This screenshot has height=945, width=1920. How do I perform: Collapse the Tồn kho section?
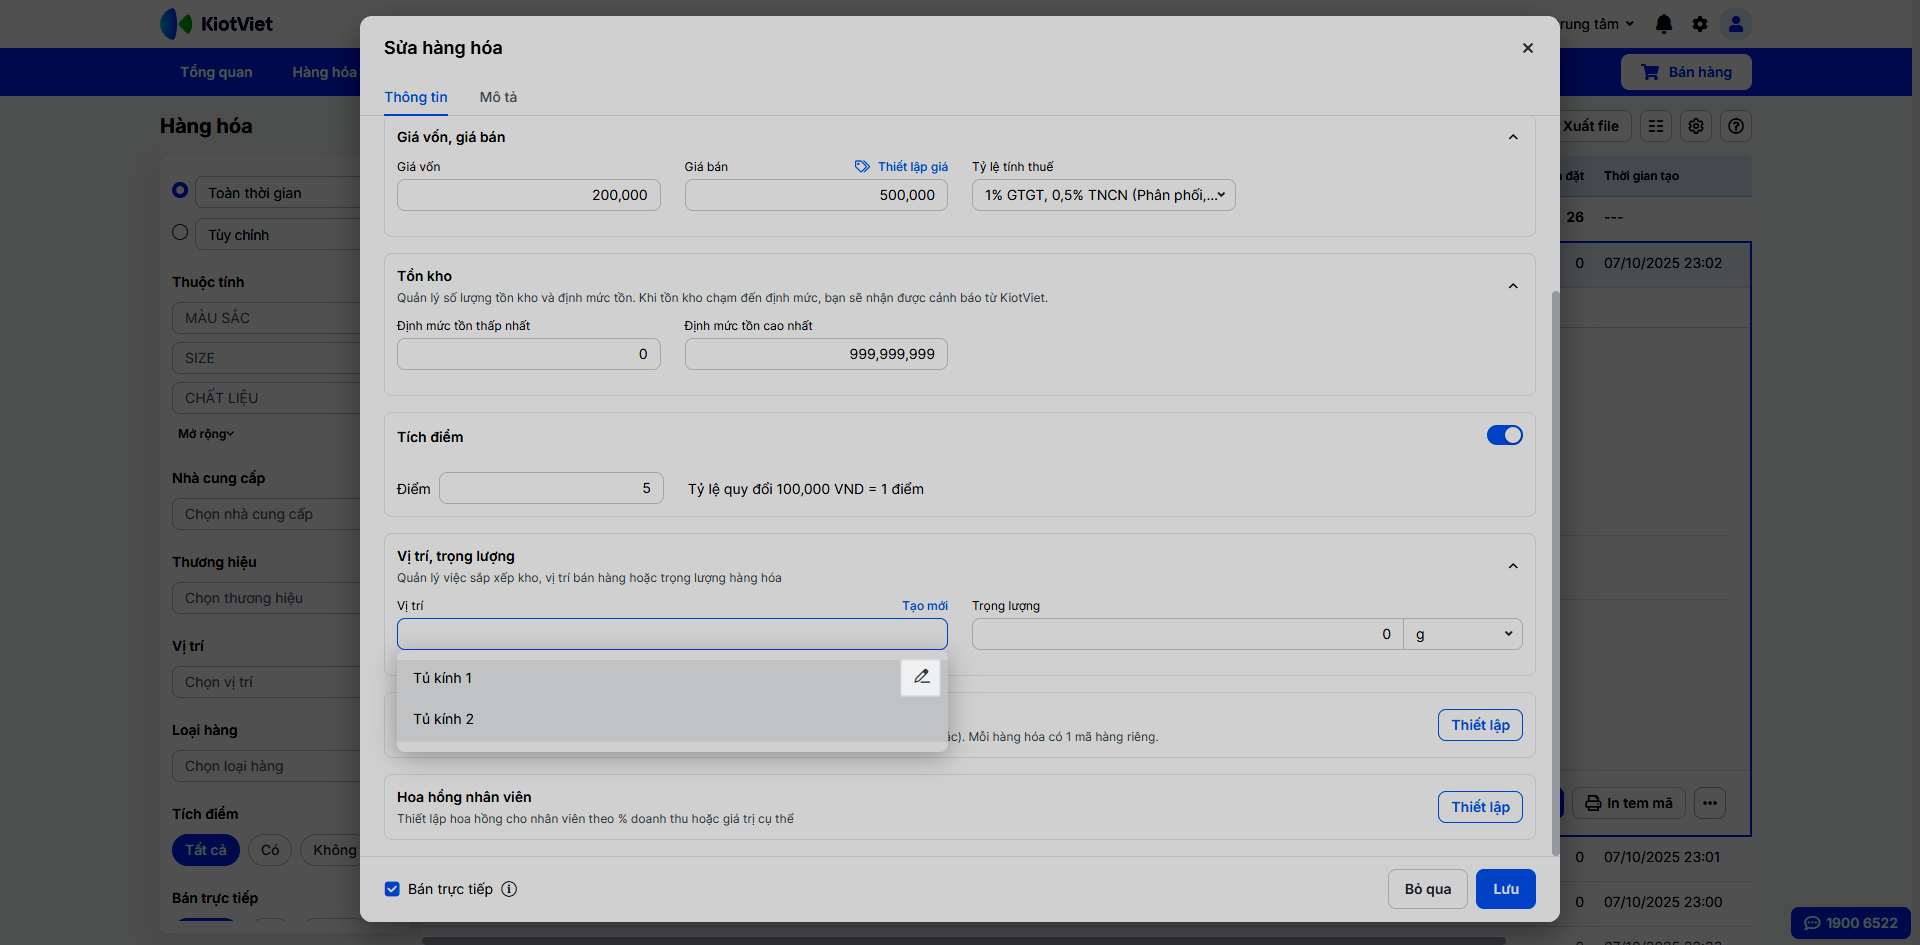point(1513,286)
